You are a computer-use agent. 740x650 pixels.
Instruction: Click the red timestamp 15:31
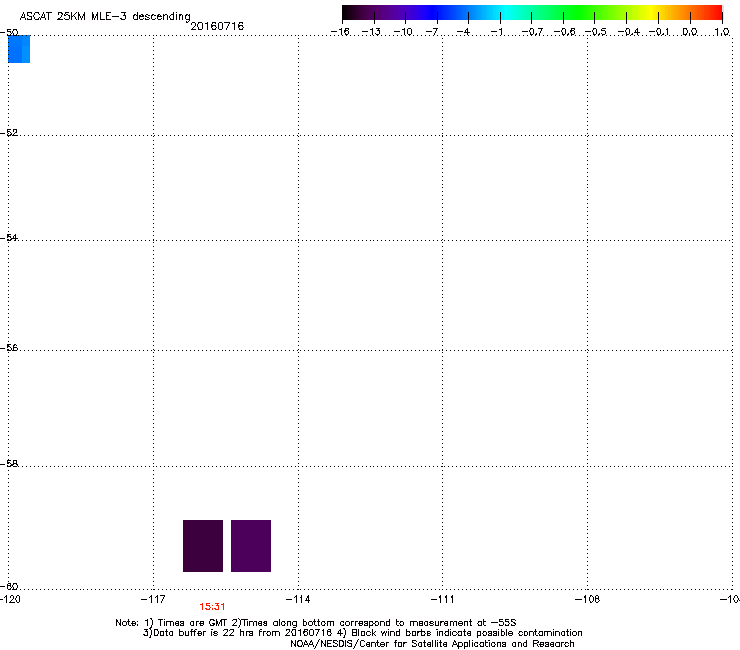coord(212,607)
